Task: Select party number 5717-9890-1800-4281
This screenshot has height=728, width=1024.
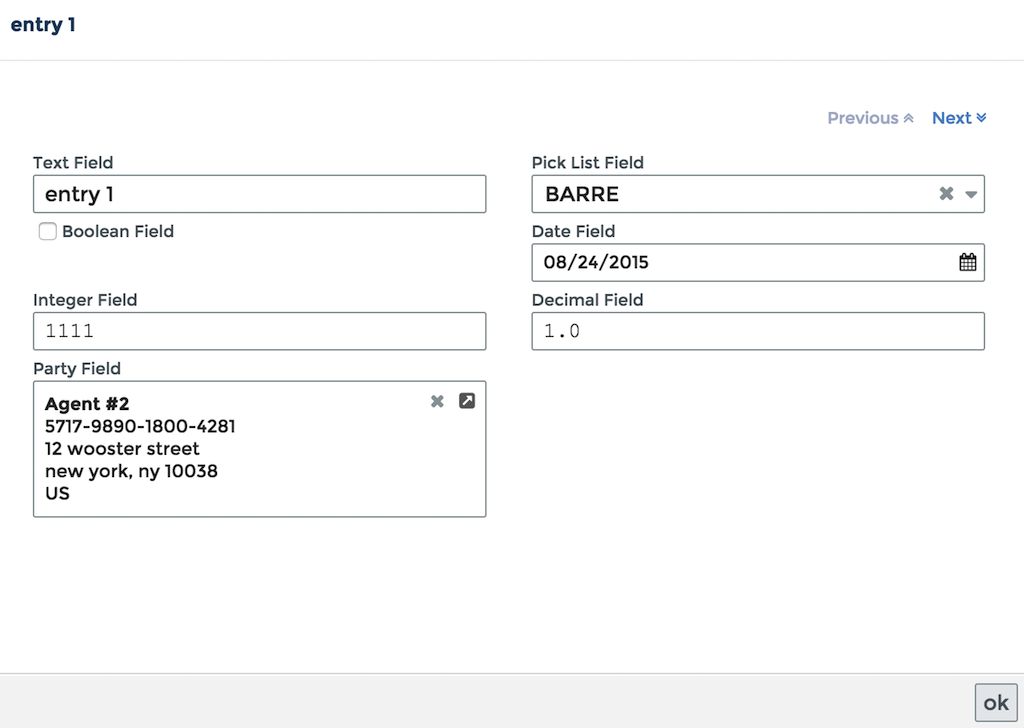Action: click(x=140, y=426)
